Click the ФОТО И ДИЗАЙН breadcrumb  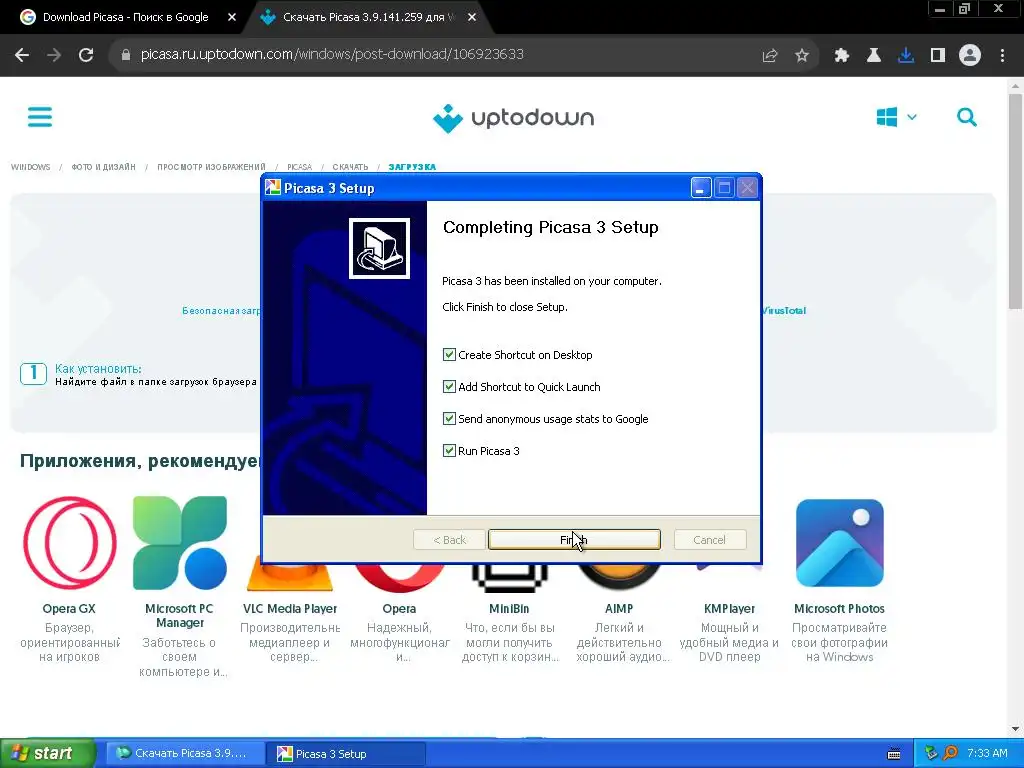pos(104,167)
